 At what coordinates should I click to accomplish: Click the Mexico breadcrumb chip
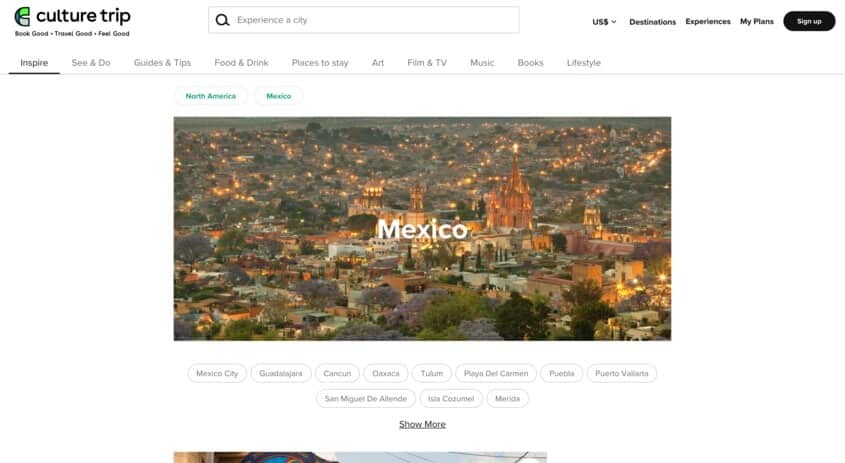[279, 96]
